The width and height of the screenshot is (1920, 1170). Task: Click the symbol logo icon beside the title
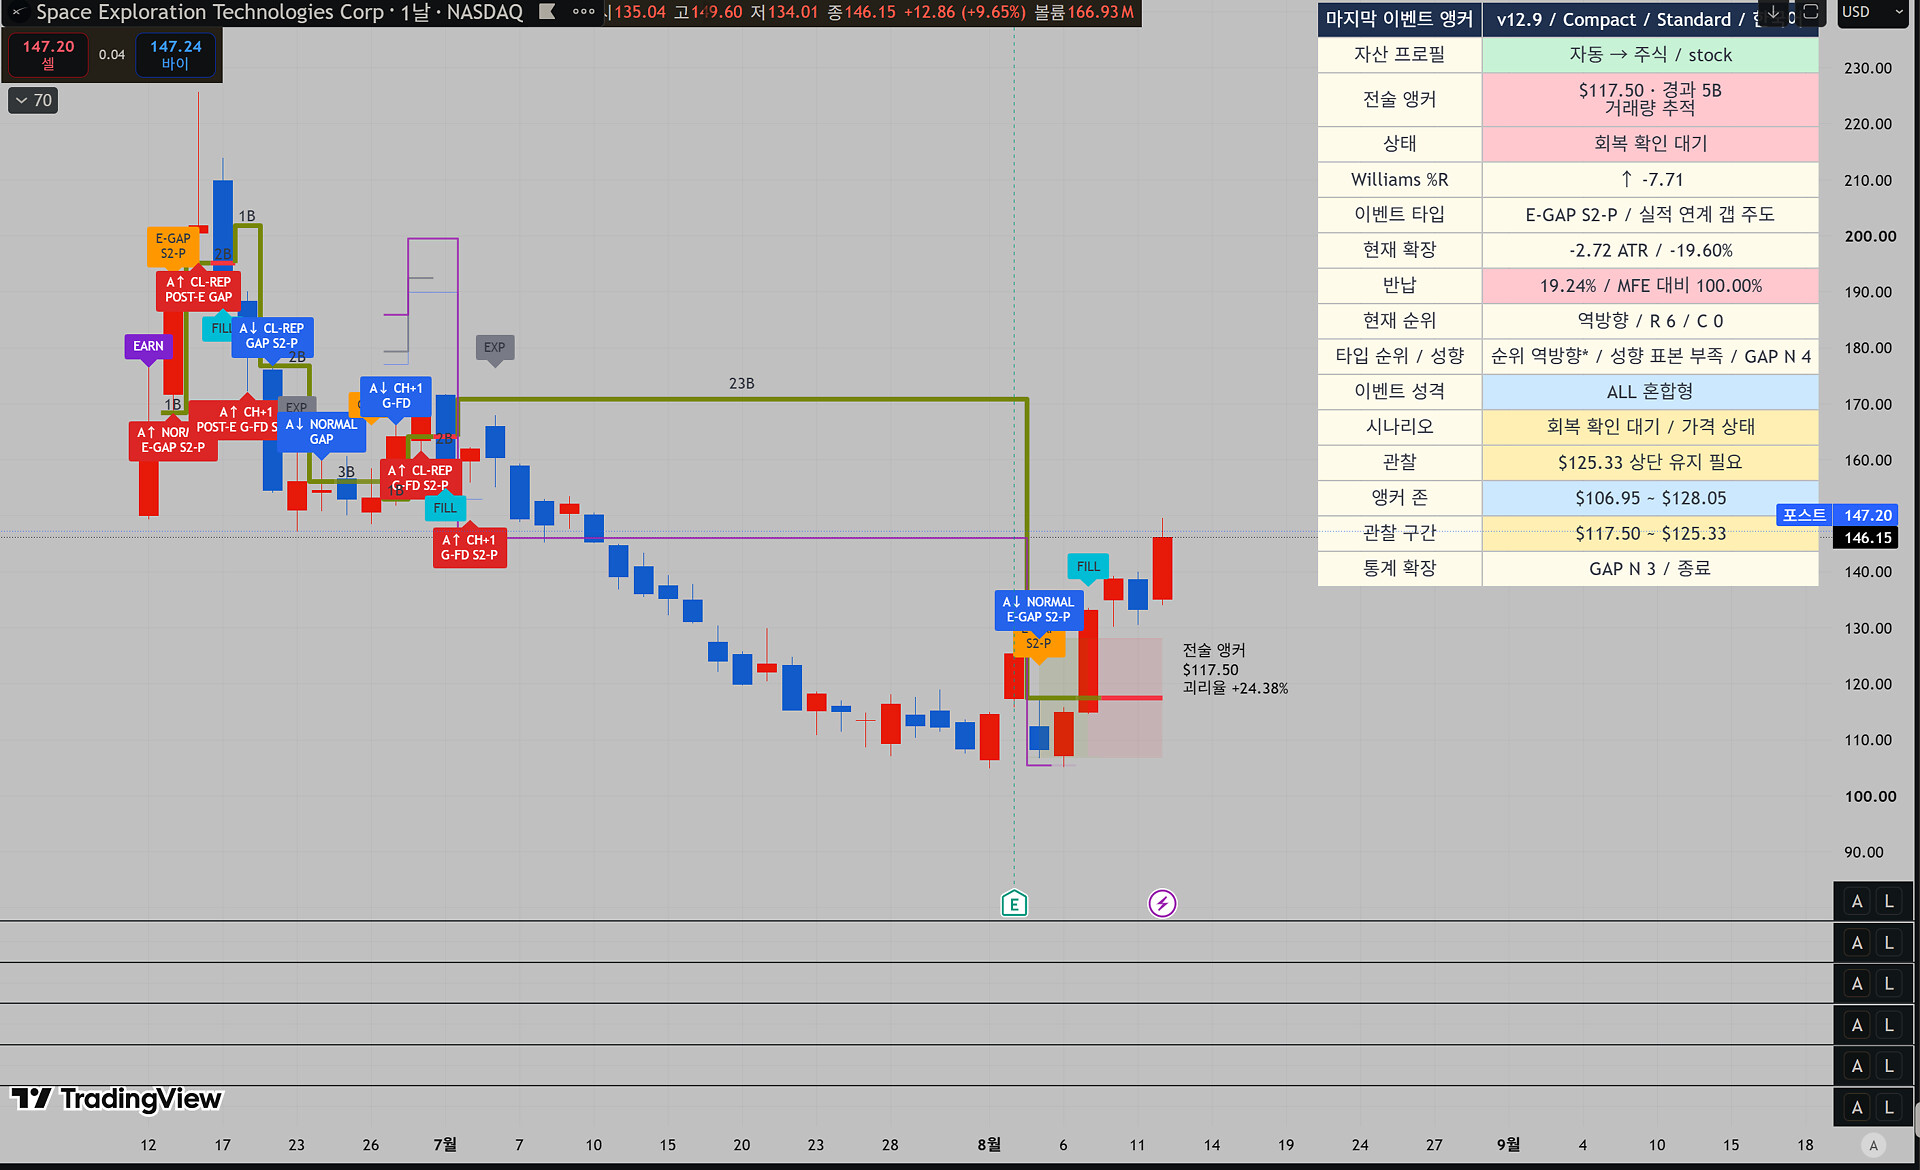pos(16,12)
